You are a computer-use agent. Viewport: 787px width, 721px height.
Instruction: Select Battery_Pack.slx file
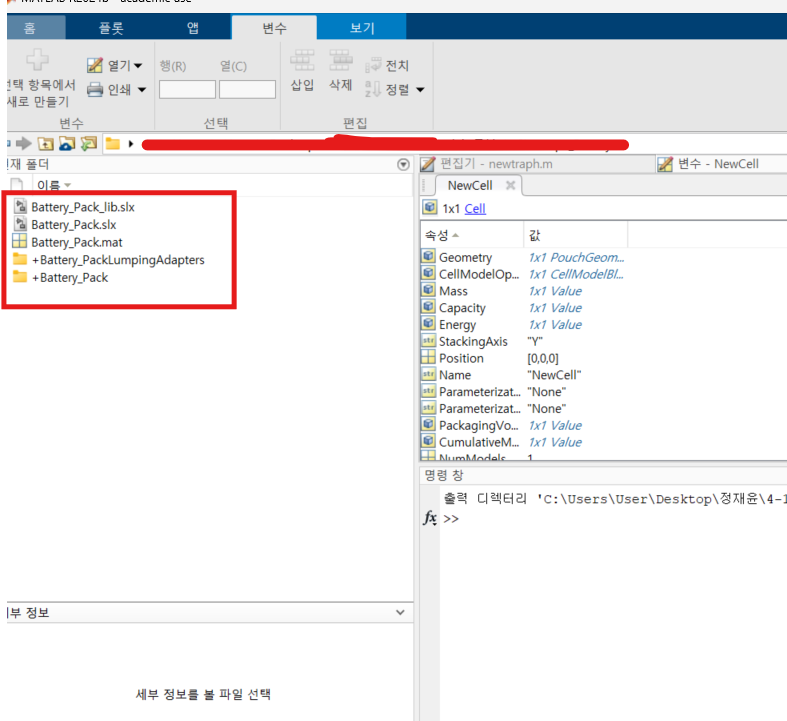point(74,224)
